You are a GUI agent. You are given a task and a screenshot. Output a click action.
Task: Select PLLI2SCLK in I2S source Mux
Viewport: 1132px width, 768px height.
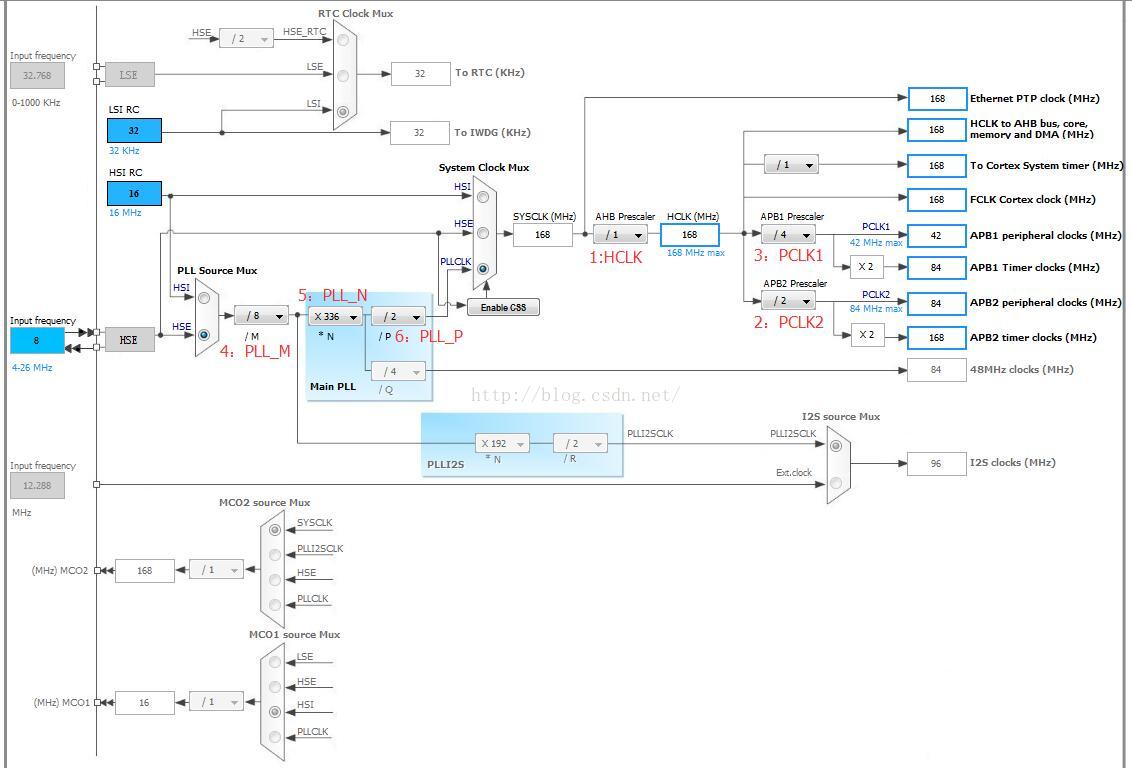[x=836, y=445]
